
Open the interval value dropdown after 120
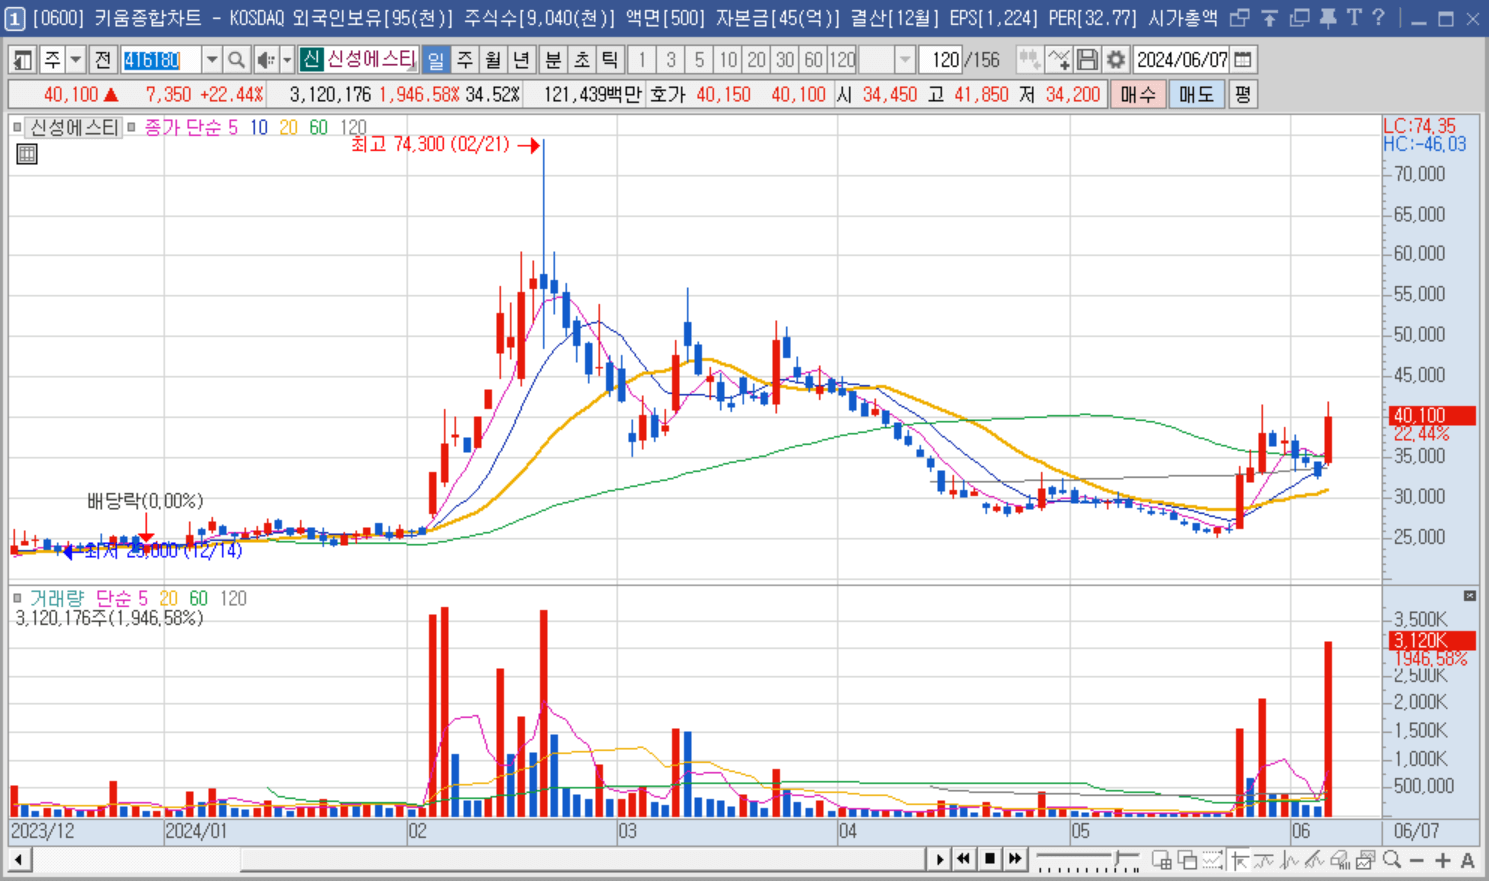pos(904,60)
